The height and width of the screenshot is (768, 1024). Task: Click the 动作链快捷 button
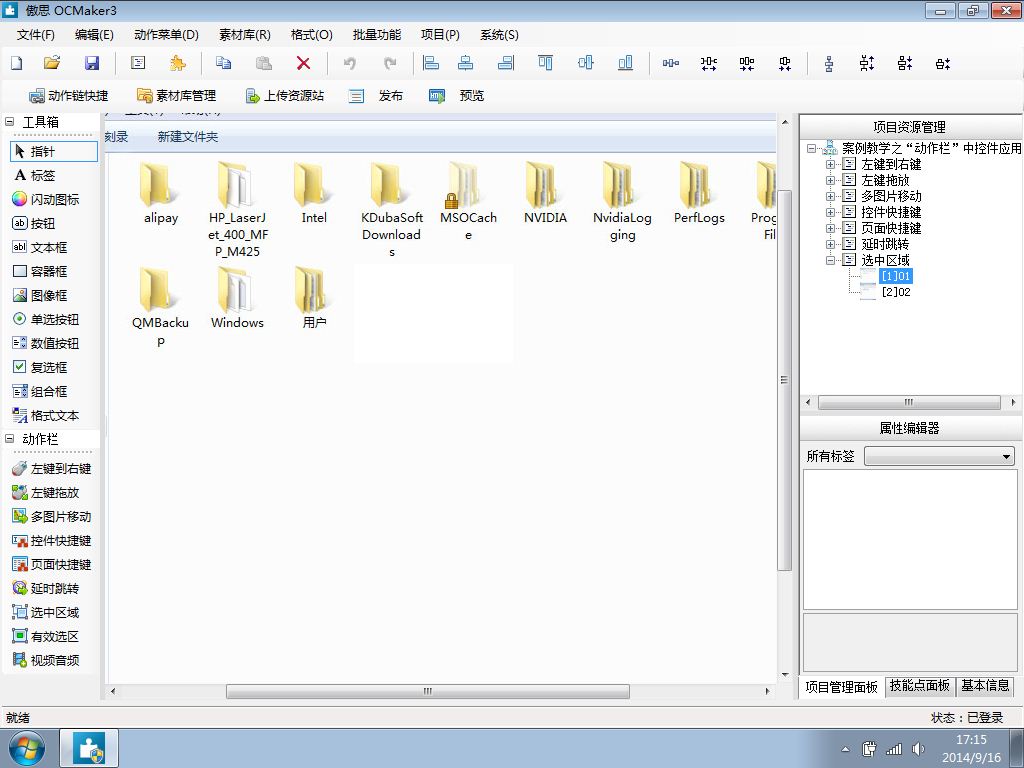(x=69, y=96)
